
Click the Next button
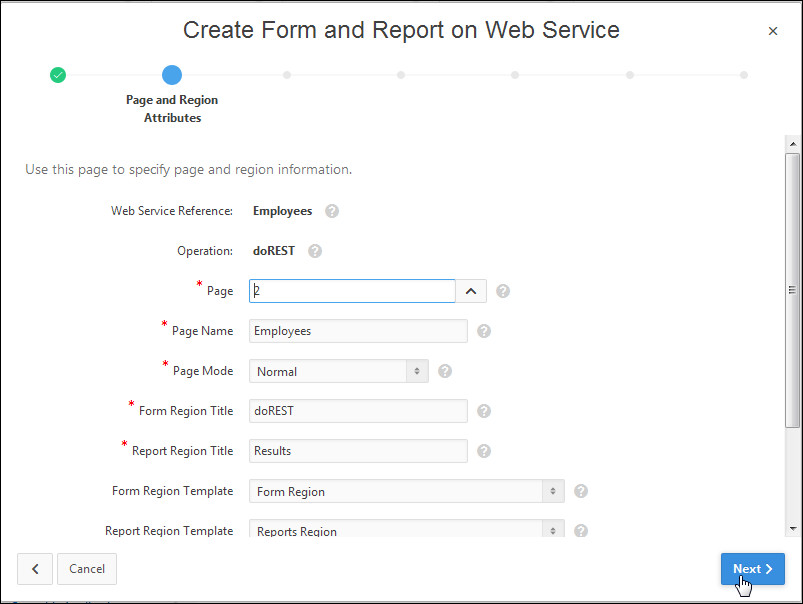point(752,569)
